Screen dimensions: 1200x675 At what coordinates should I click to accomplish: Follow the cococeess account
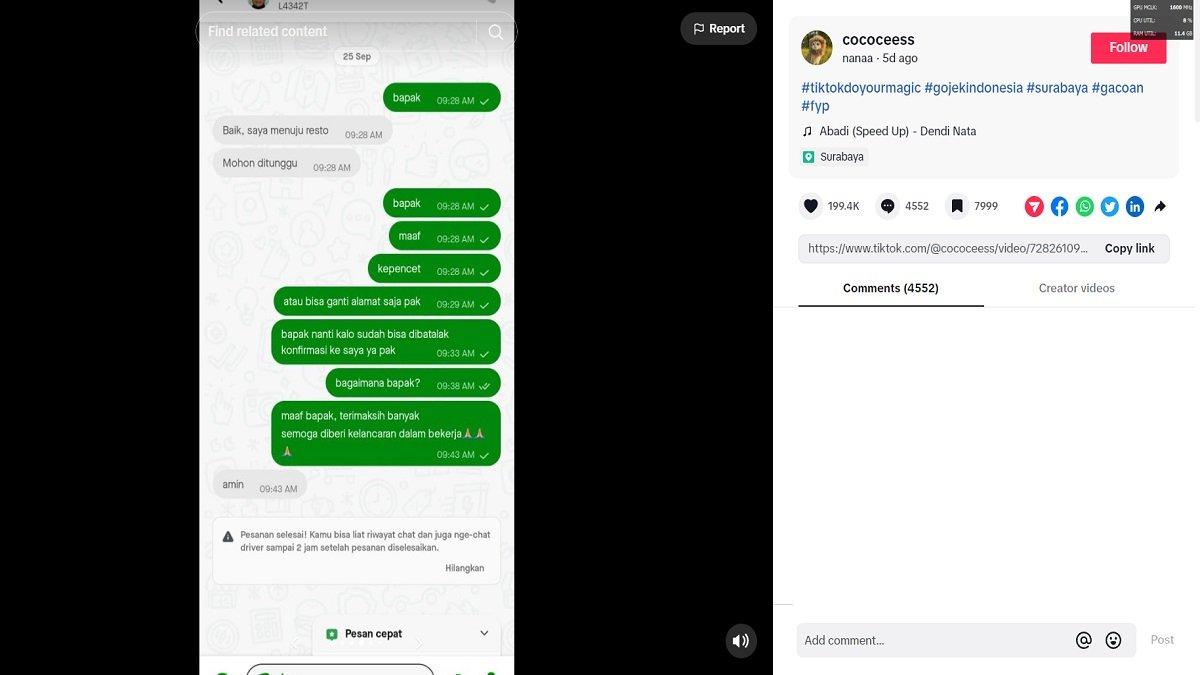1128,47
